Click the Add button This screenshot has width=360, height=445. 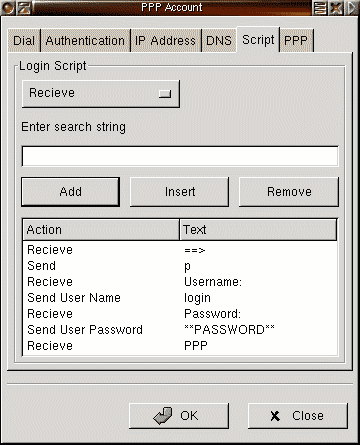click(70, 192)
